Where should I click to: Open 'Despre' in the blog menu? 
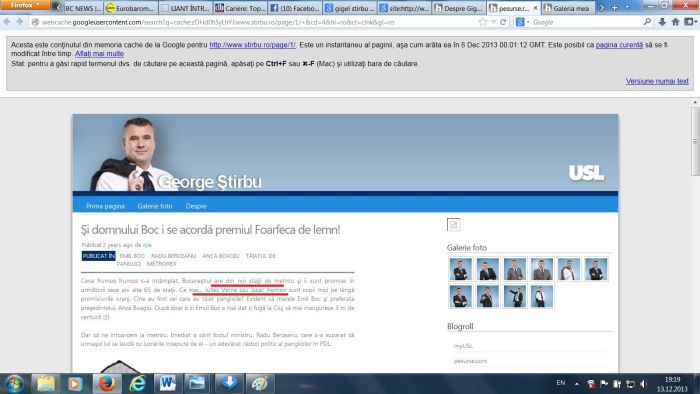(x=196, y=206)
